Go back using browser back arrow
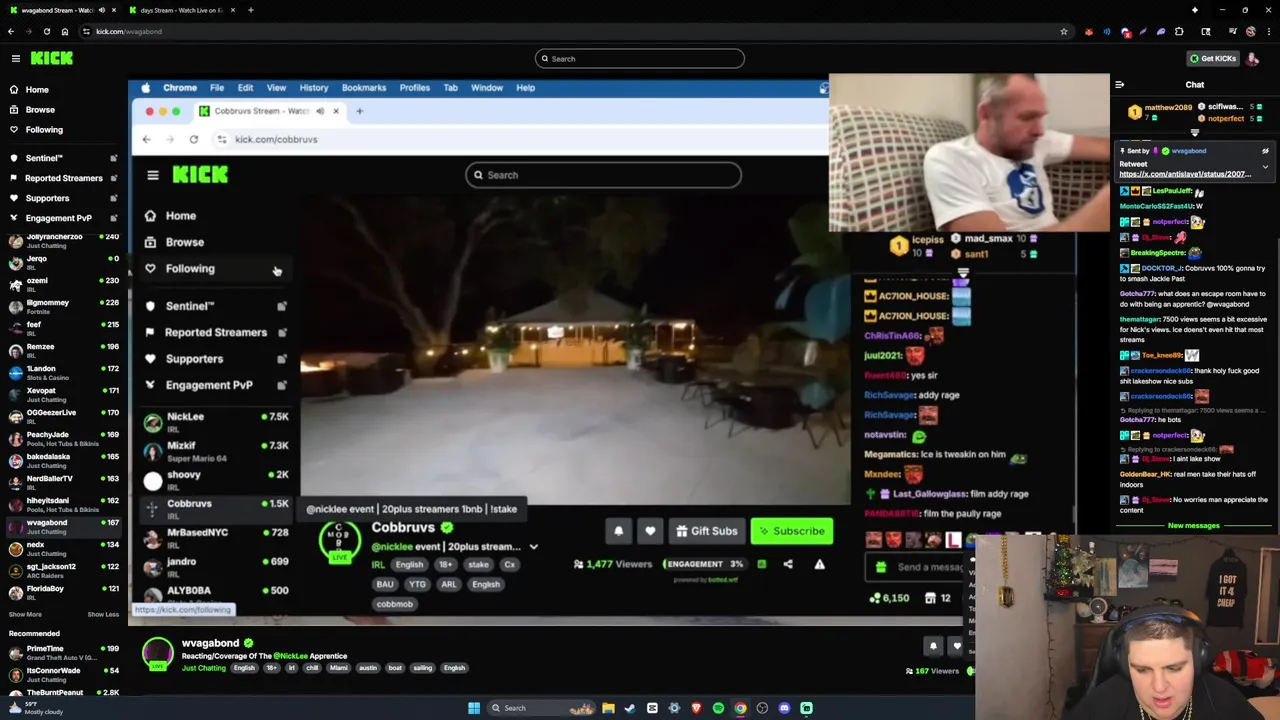The image size is (1280, 720). point(11,31)
